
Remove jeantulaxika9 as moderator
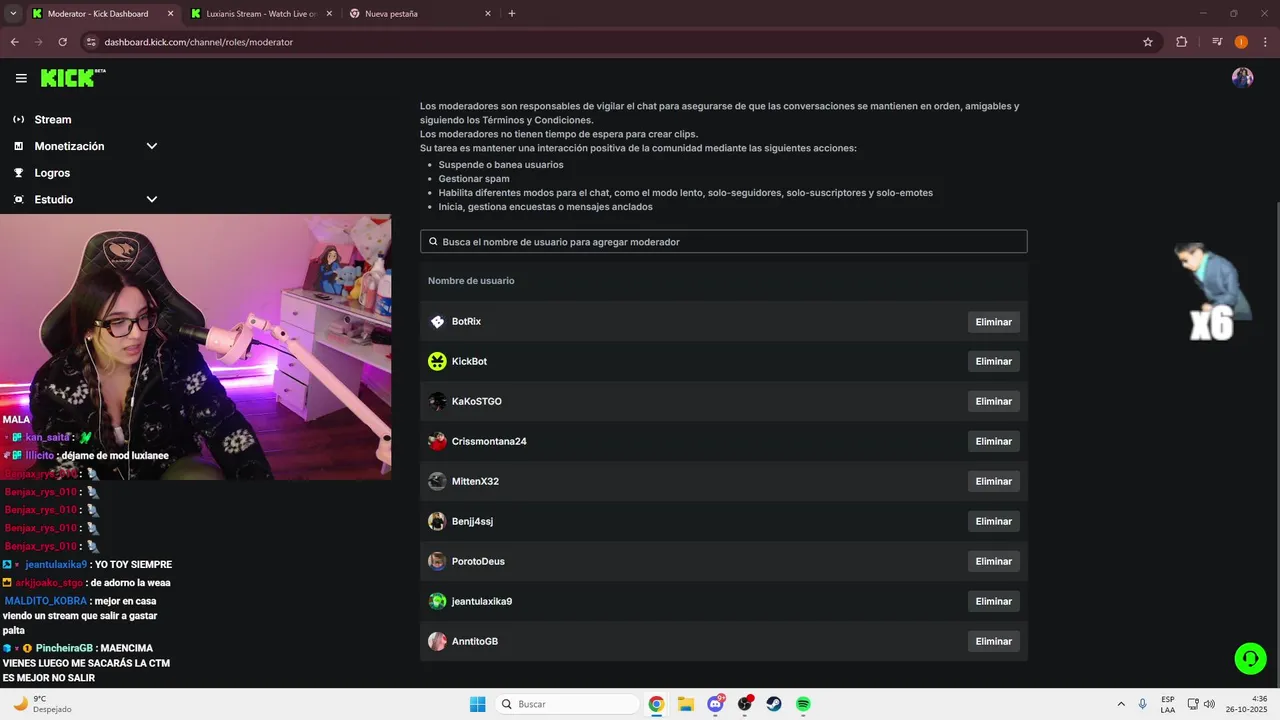click(x=993, y=601)
